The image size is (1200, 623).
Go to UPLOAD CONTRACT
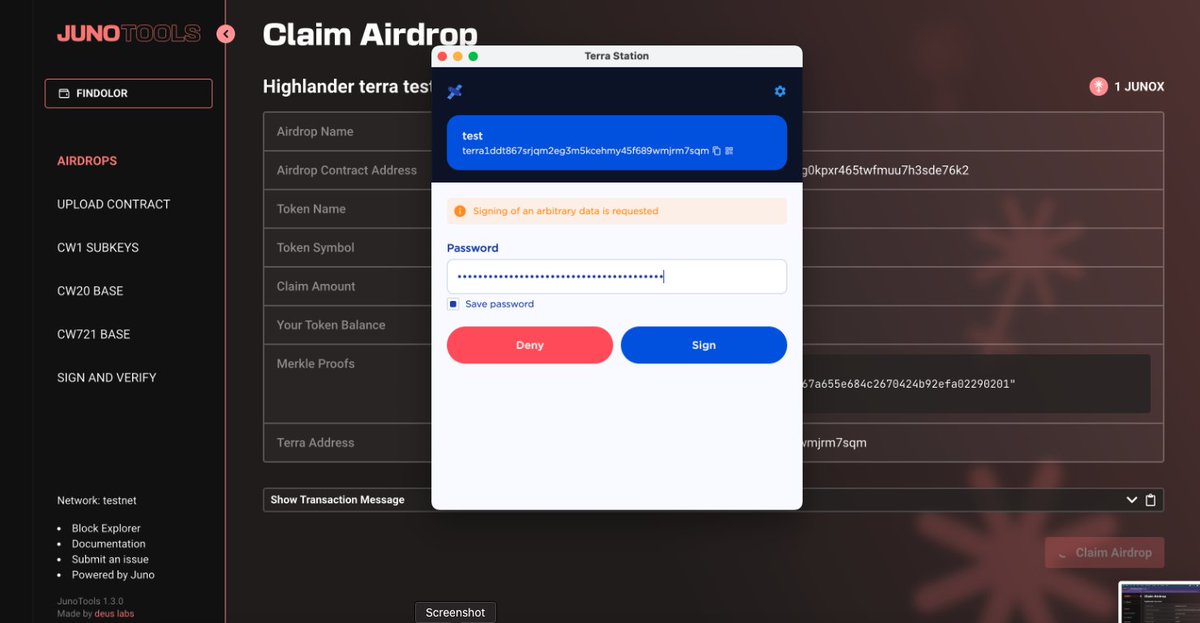pos(114,204)
